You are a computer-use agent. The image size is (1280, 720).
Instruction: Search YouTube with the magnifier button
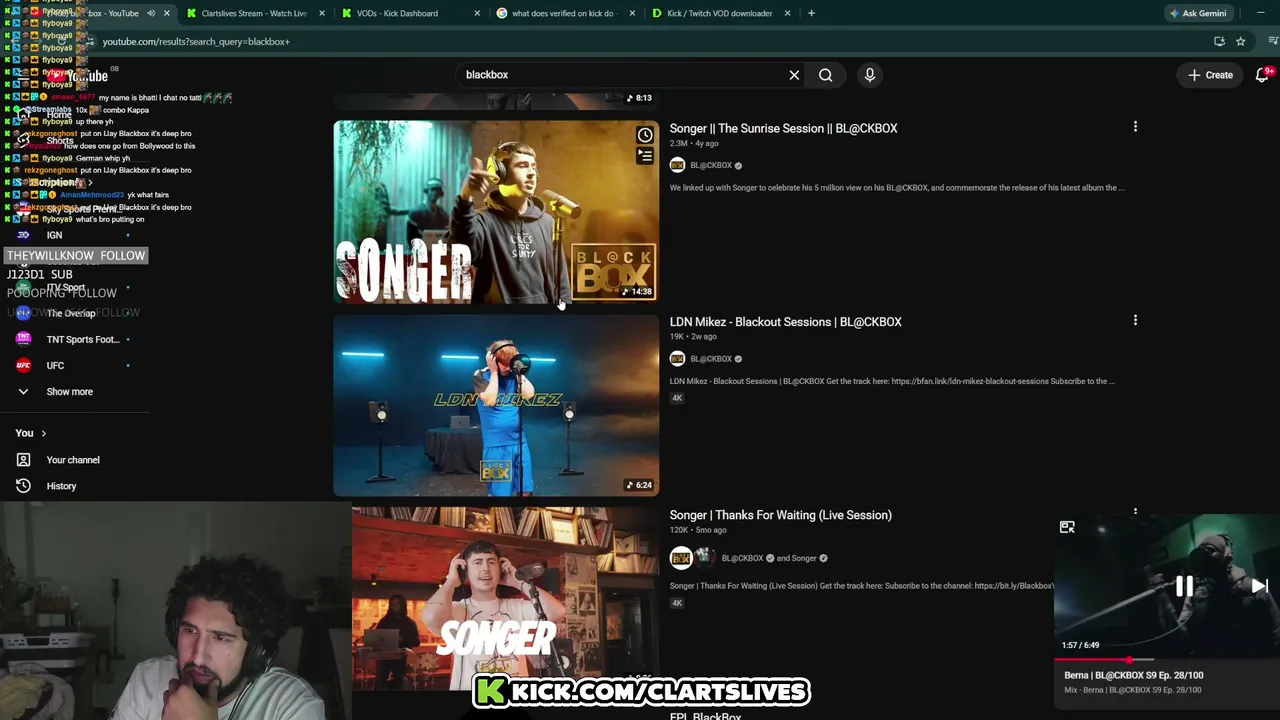pos(825,75)
